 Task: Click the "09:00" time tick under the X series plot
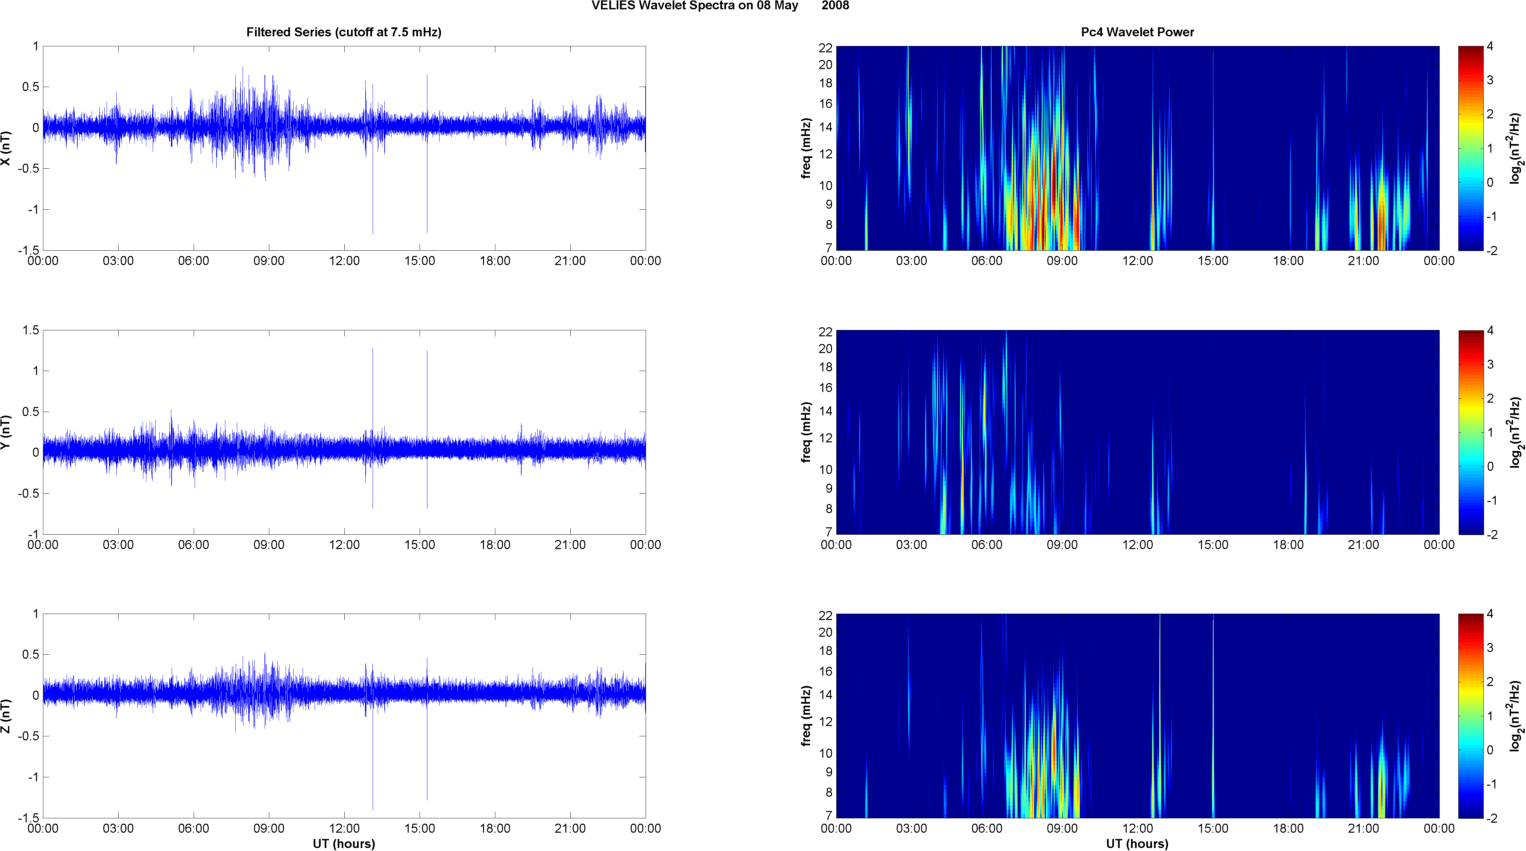click(x=269, y=261)
